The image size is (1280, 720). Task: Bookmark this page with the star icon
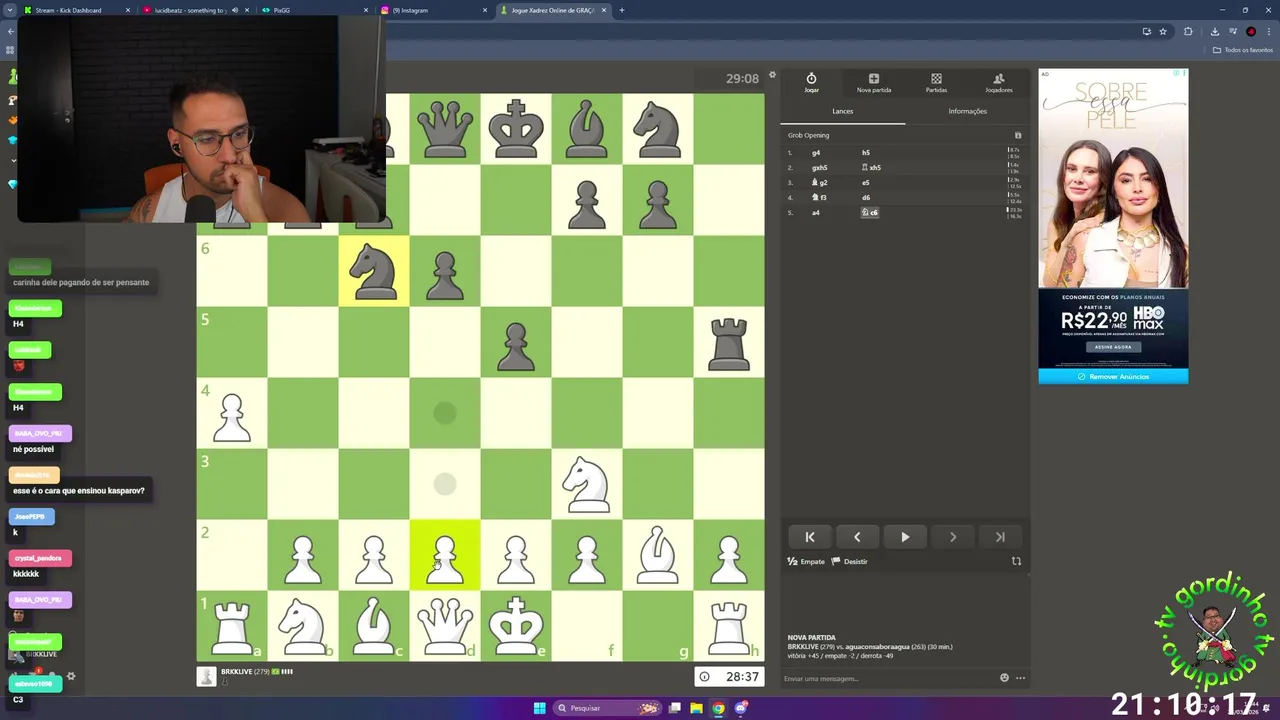pyautogui.click(x=1163, y=31)
